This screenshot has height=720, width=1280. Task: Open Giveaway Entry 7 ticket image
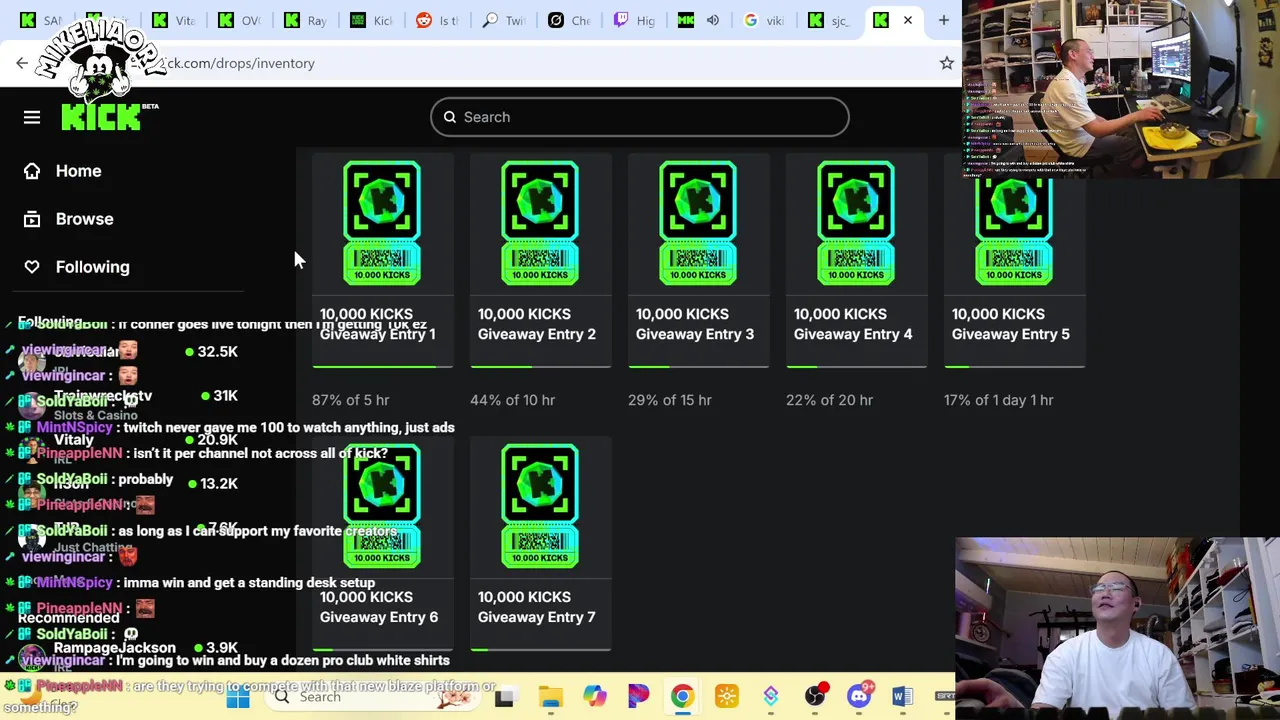click(x=540, y=506)
